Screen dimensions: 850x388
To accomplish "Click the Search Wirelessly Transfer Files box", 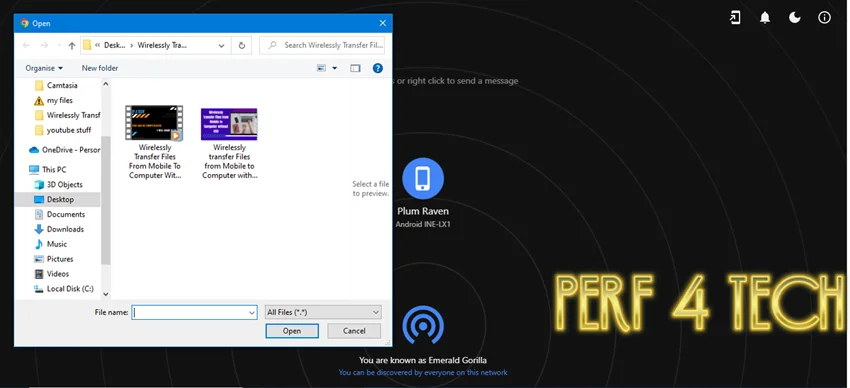I will pyautogui.click(x=323, y=46).
